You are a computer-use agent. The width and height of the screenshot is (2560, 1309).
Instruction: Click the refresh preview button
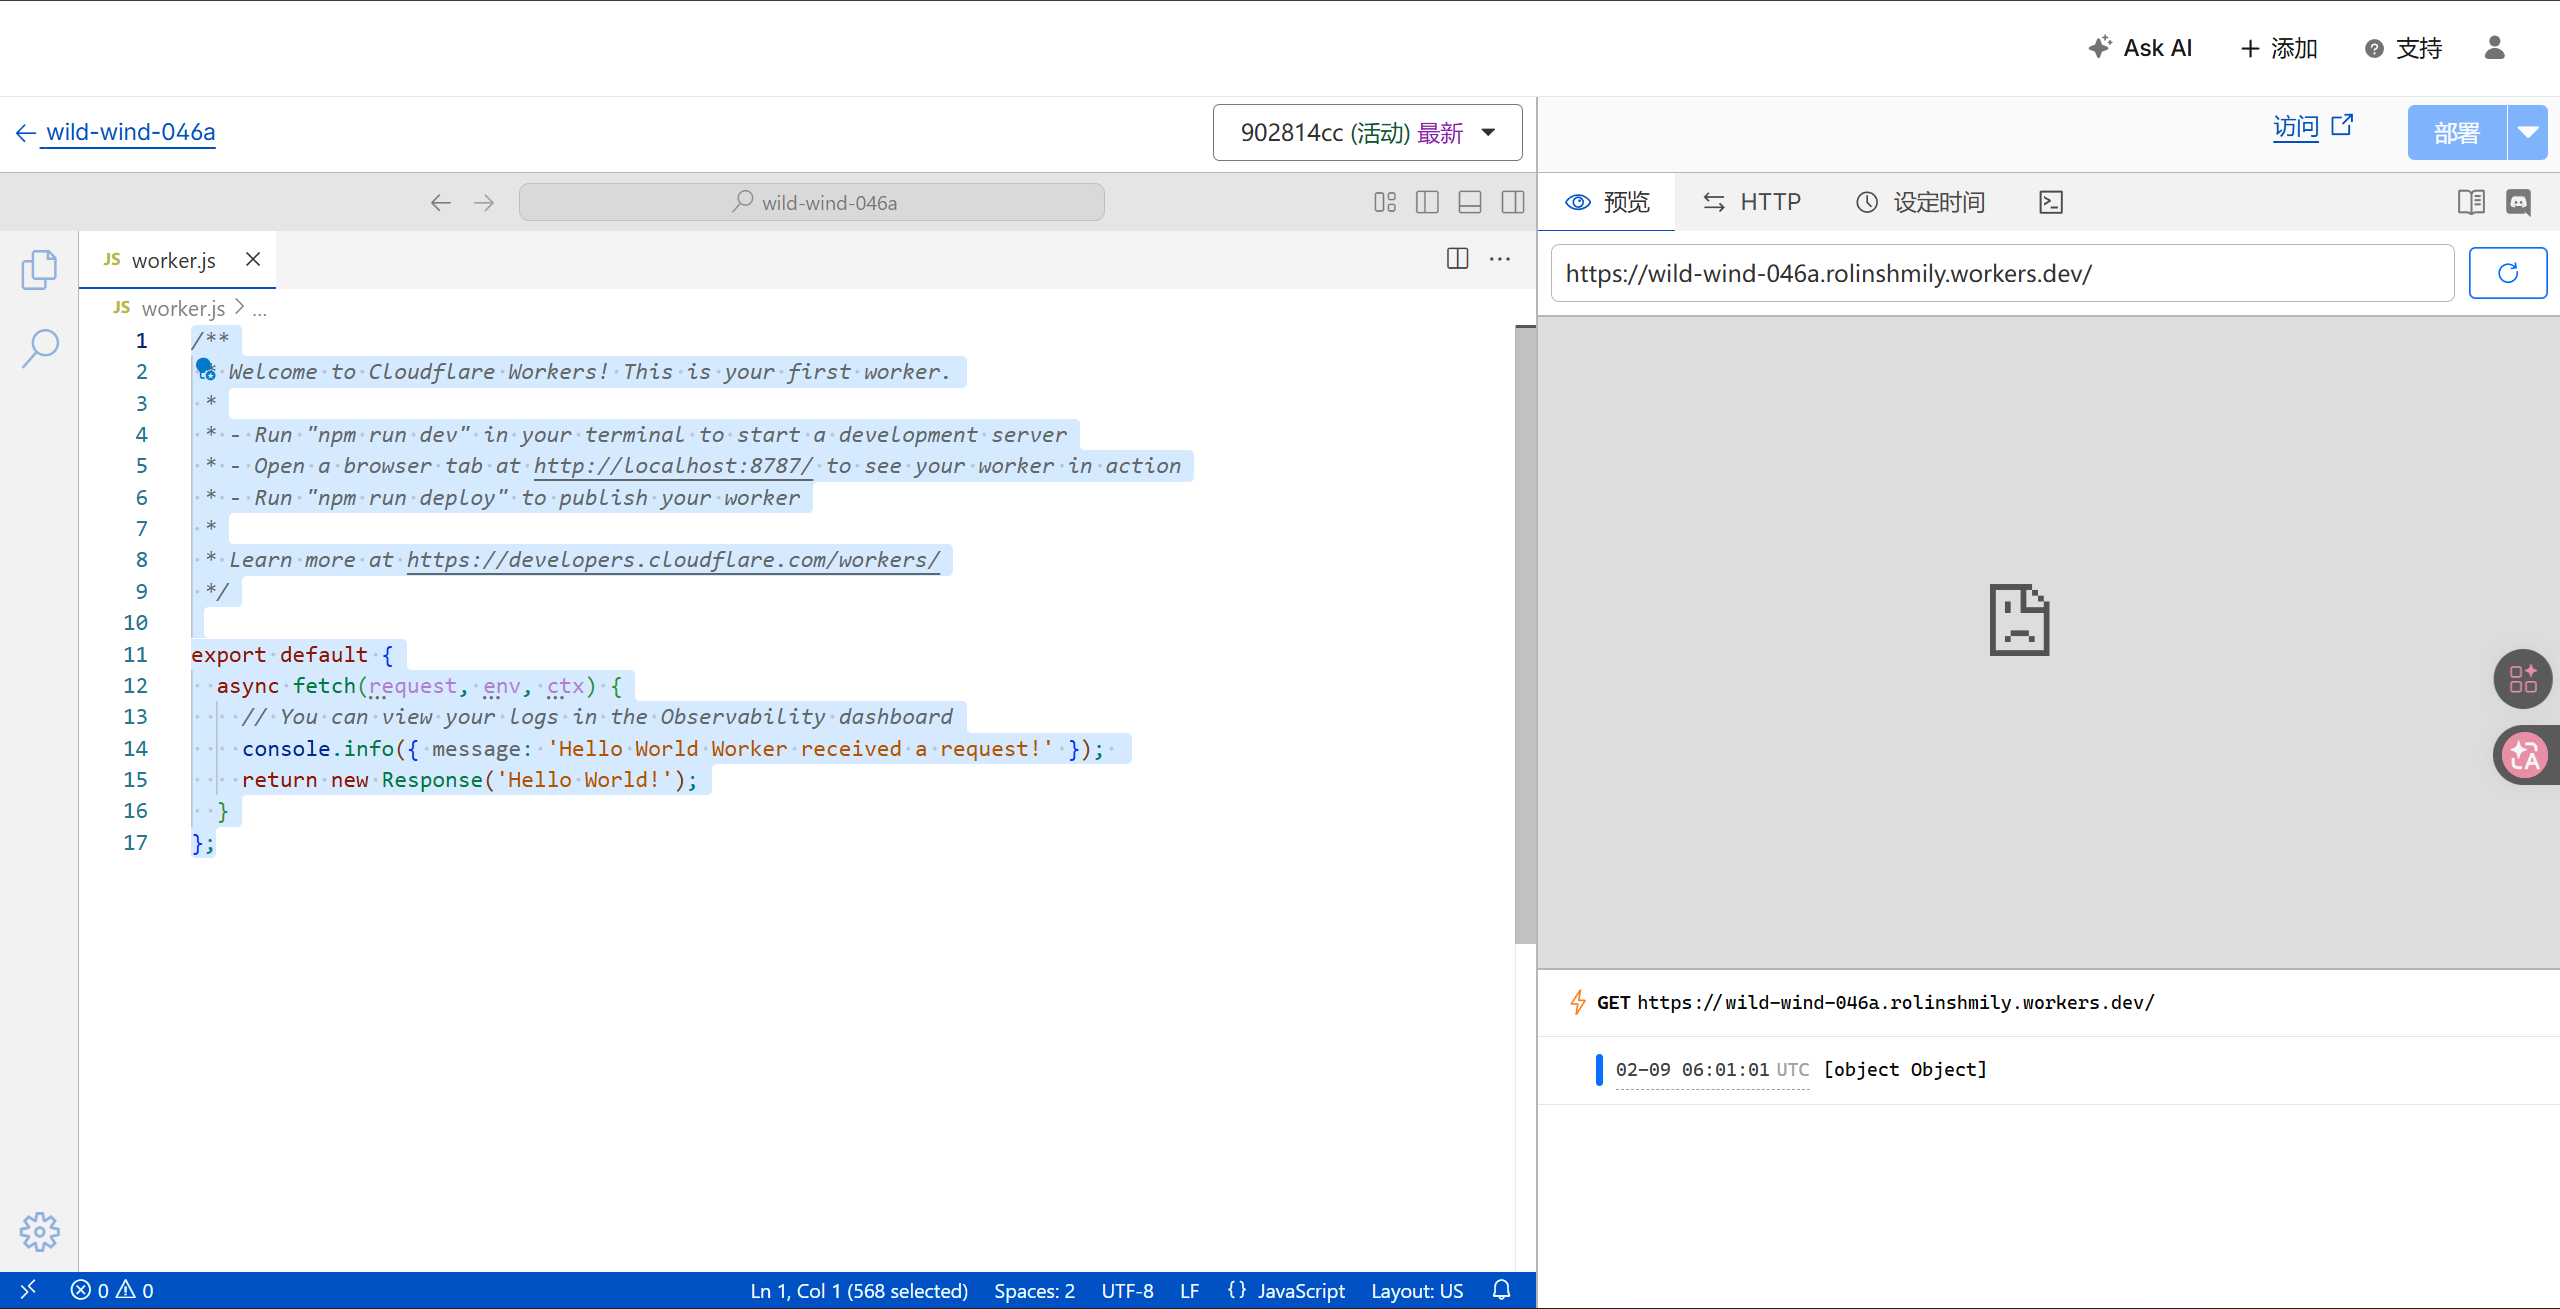tap(2507, 273)
